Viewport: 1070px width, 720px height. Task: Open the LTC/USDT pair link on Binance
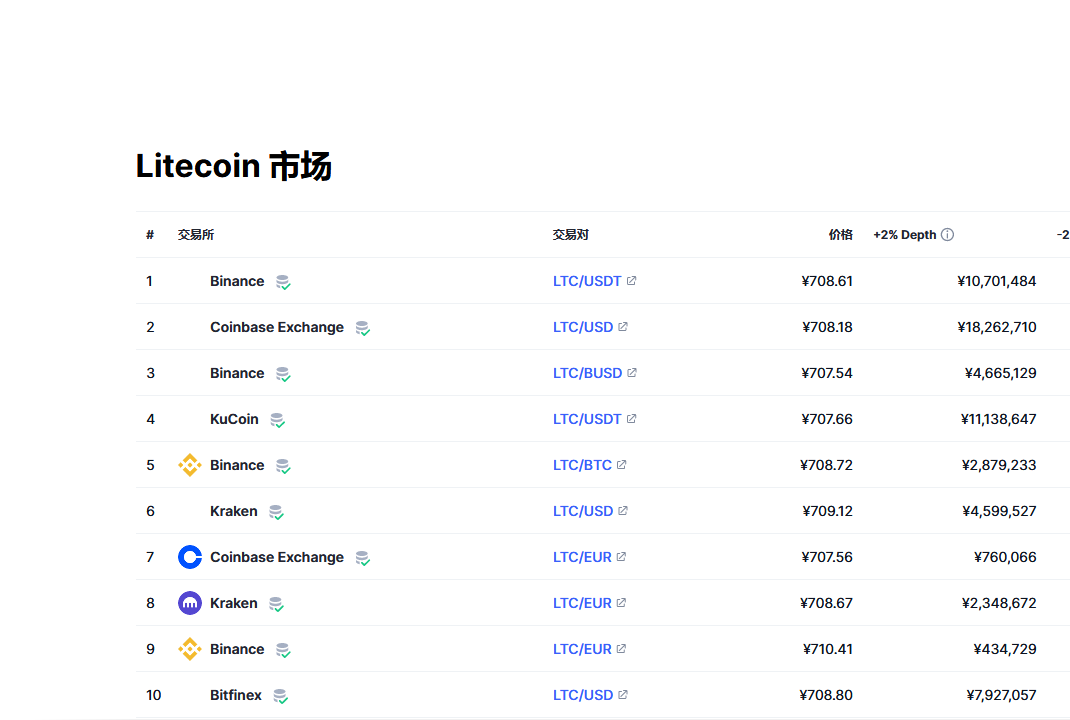pyautogui.click(x=587, y=281)
